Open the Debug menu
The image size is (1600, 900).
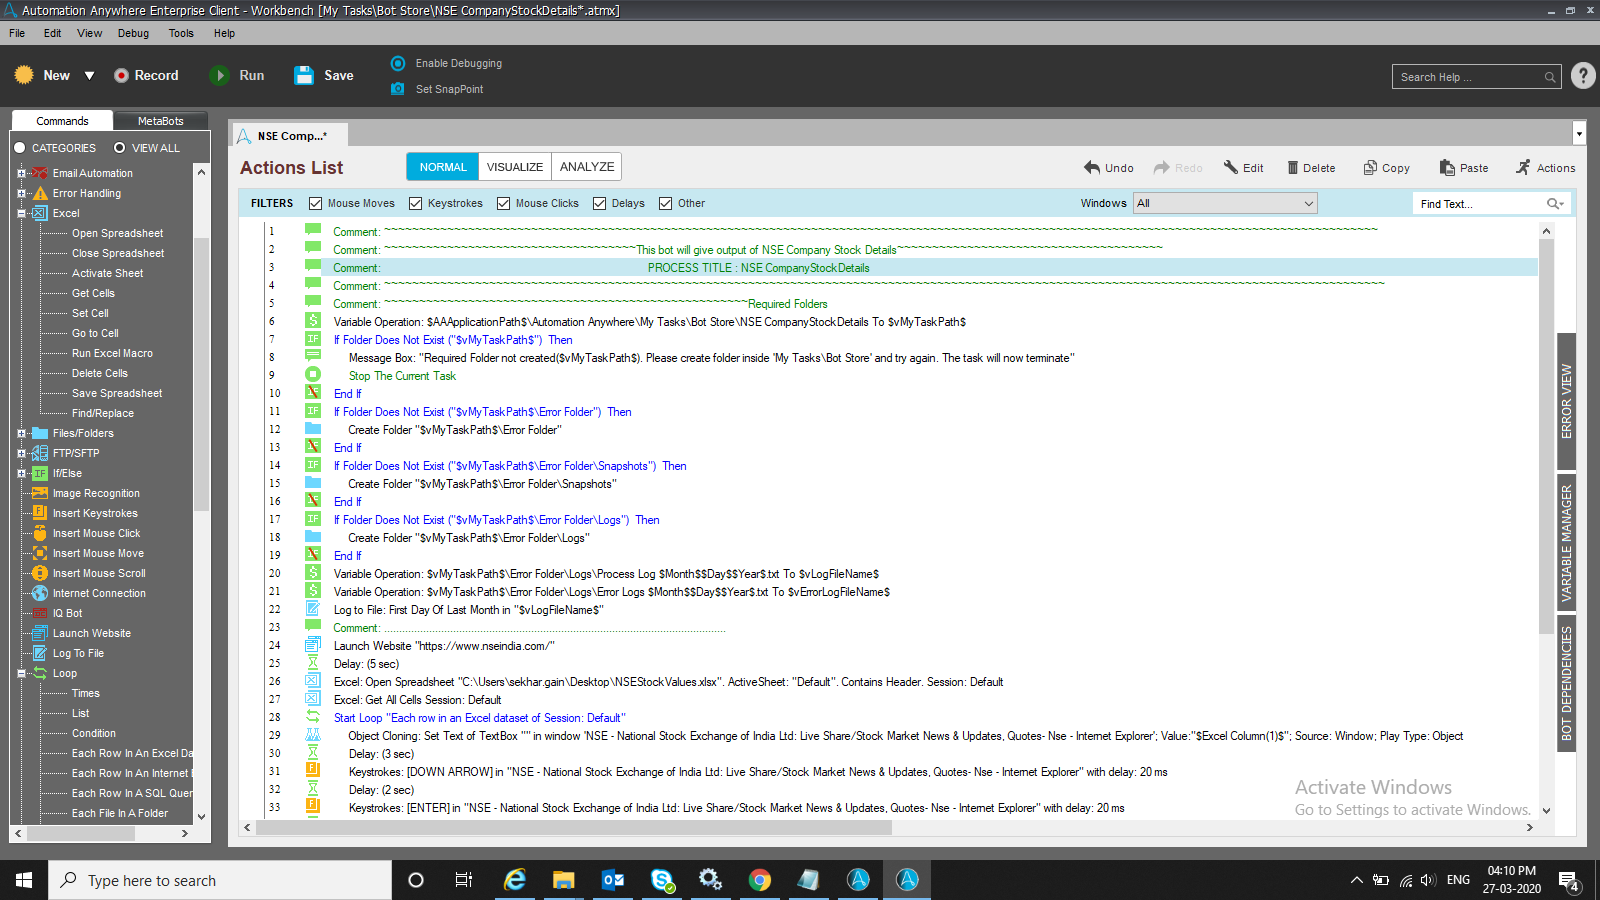point(133,33)
